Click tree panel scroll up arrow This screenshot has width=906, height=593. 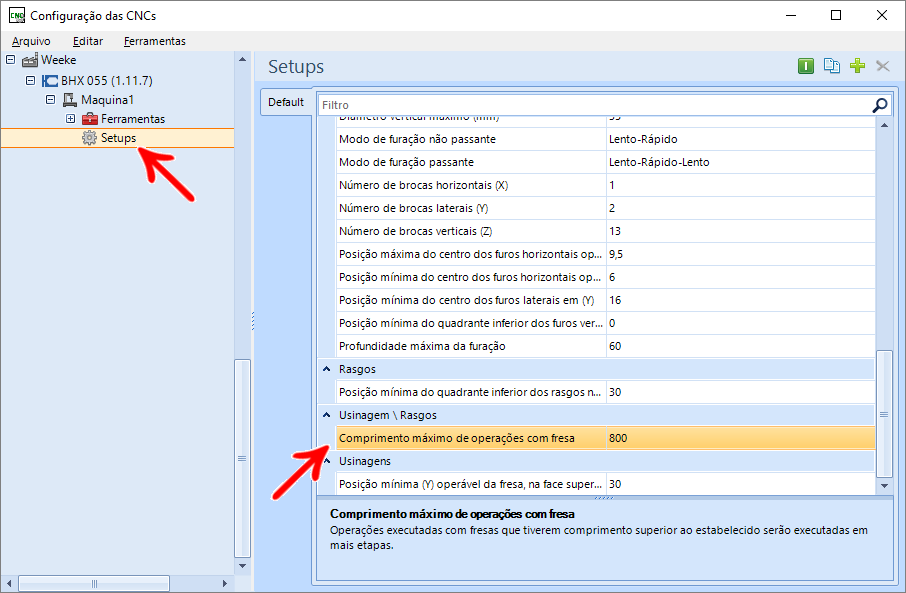[x=242, y=59]
